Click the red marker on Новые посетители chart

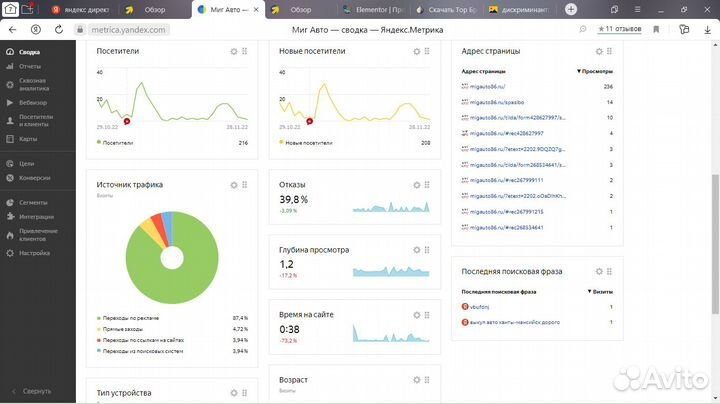pyautogui.click(x=309, y=121)
